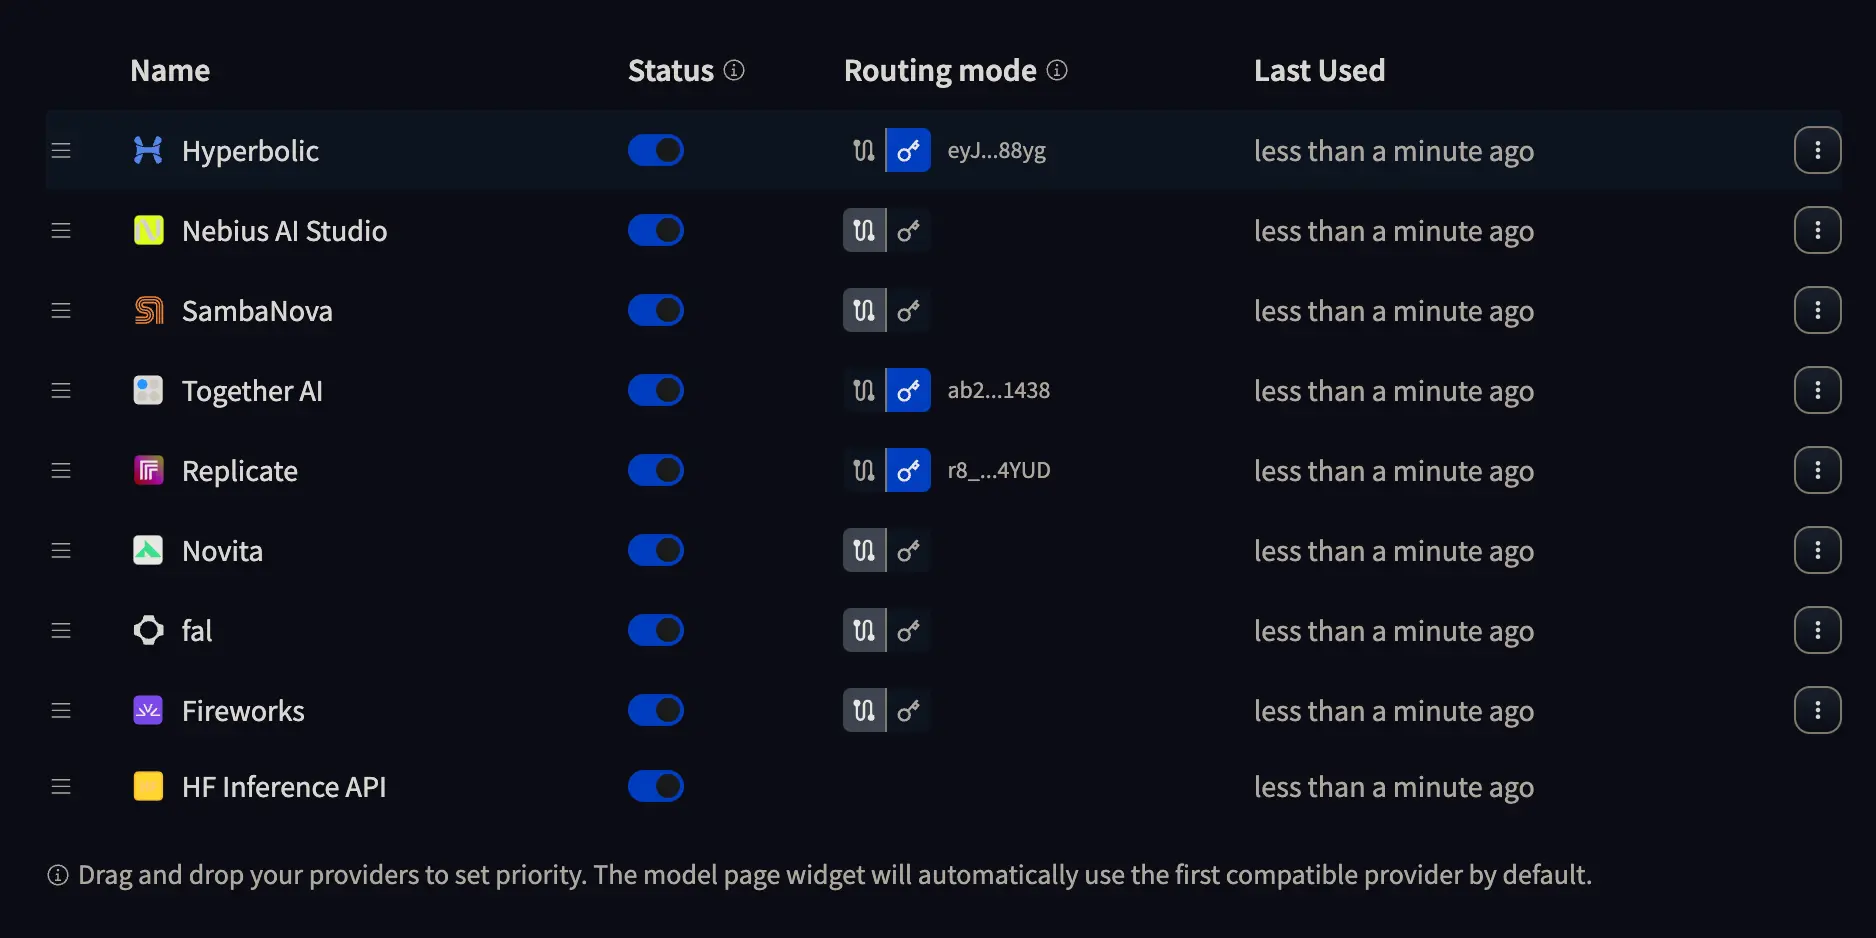Open the three-dot menu for Together AI

point(1818,391)
